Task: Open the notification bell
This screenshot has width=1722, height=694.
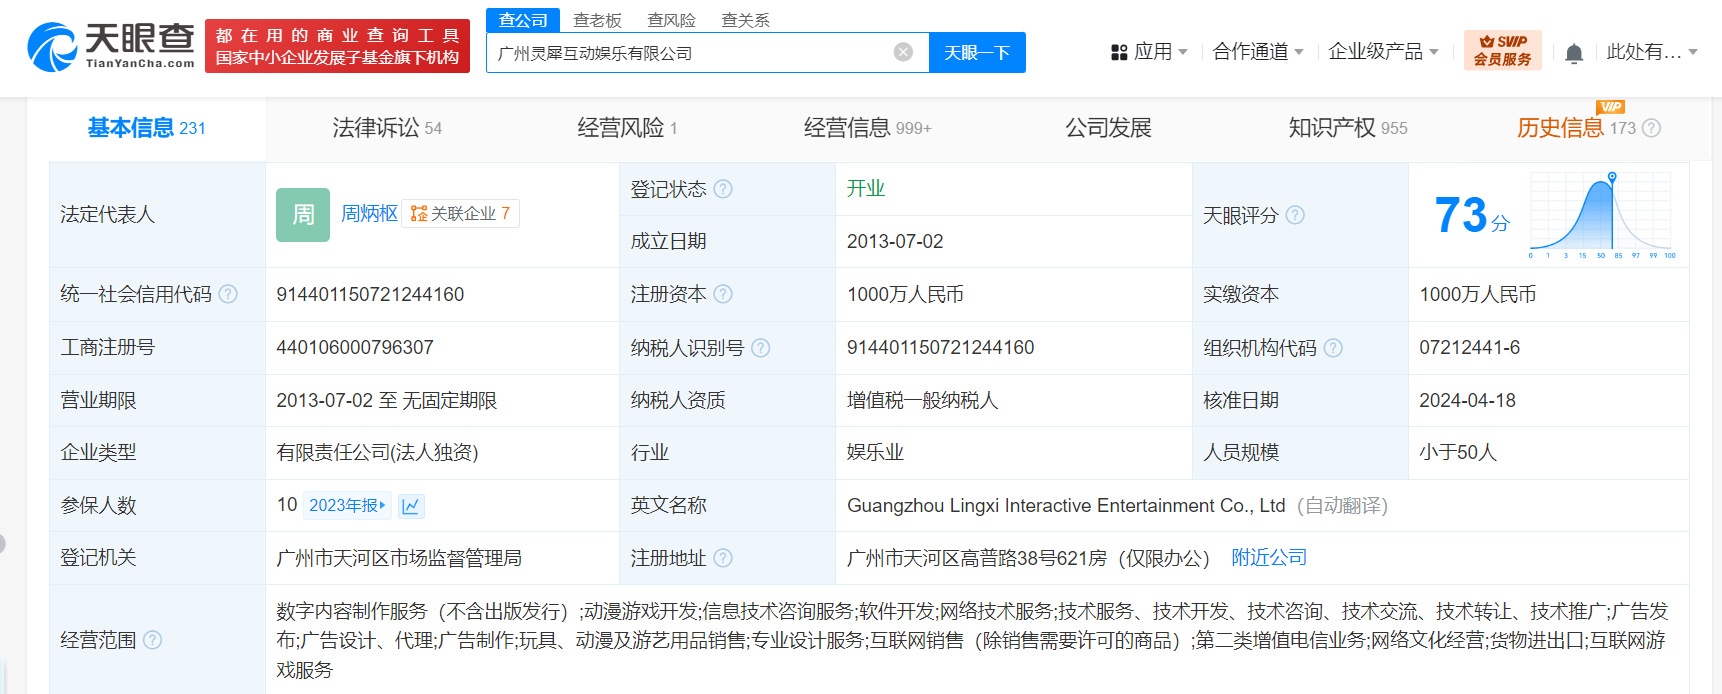Action: [1573, 53]
